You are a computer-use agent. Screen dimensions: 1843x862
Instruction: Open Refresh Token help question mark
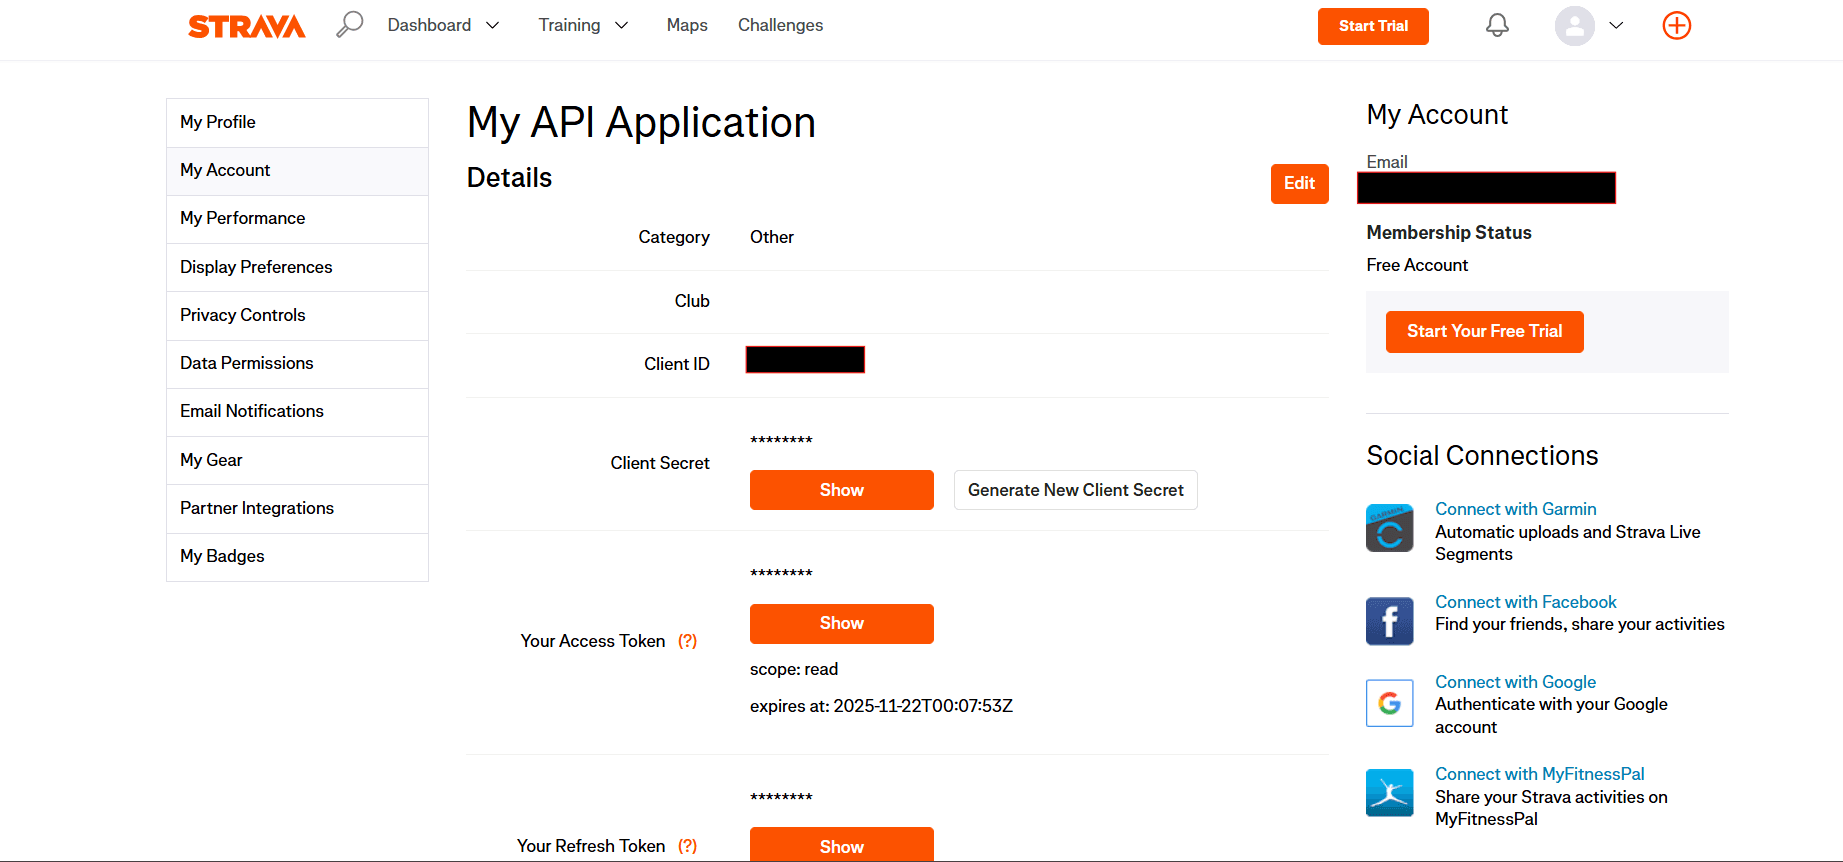click(x=688, y=846)
